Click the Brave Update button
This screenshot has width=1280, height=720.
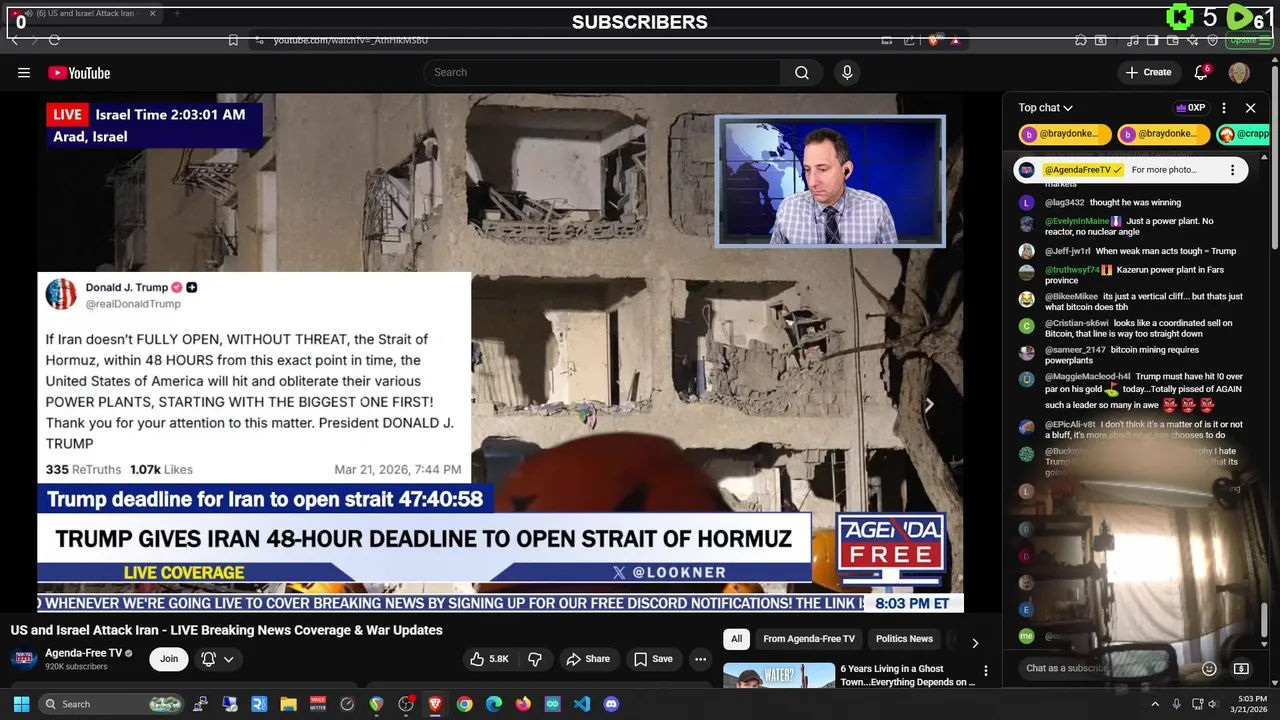click(x=1248, y=40)
